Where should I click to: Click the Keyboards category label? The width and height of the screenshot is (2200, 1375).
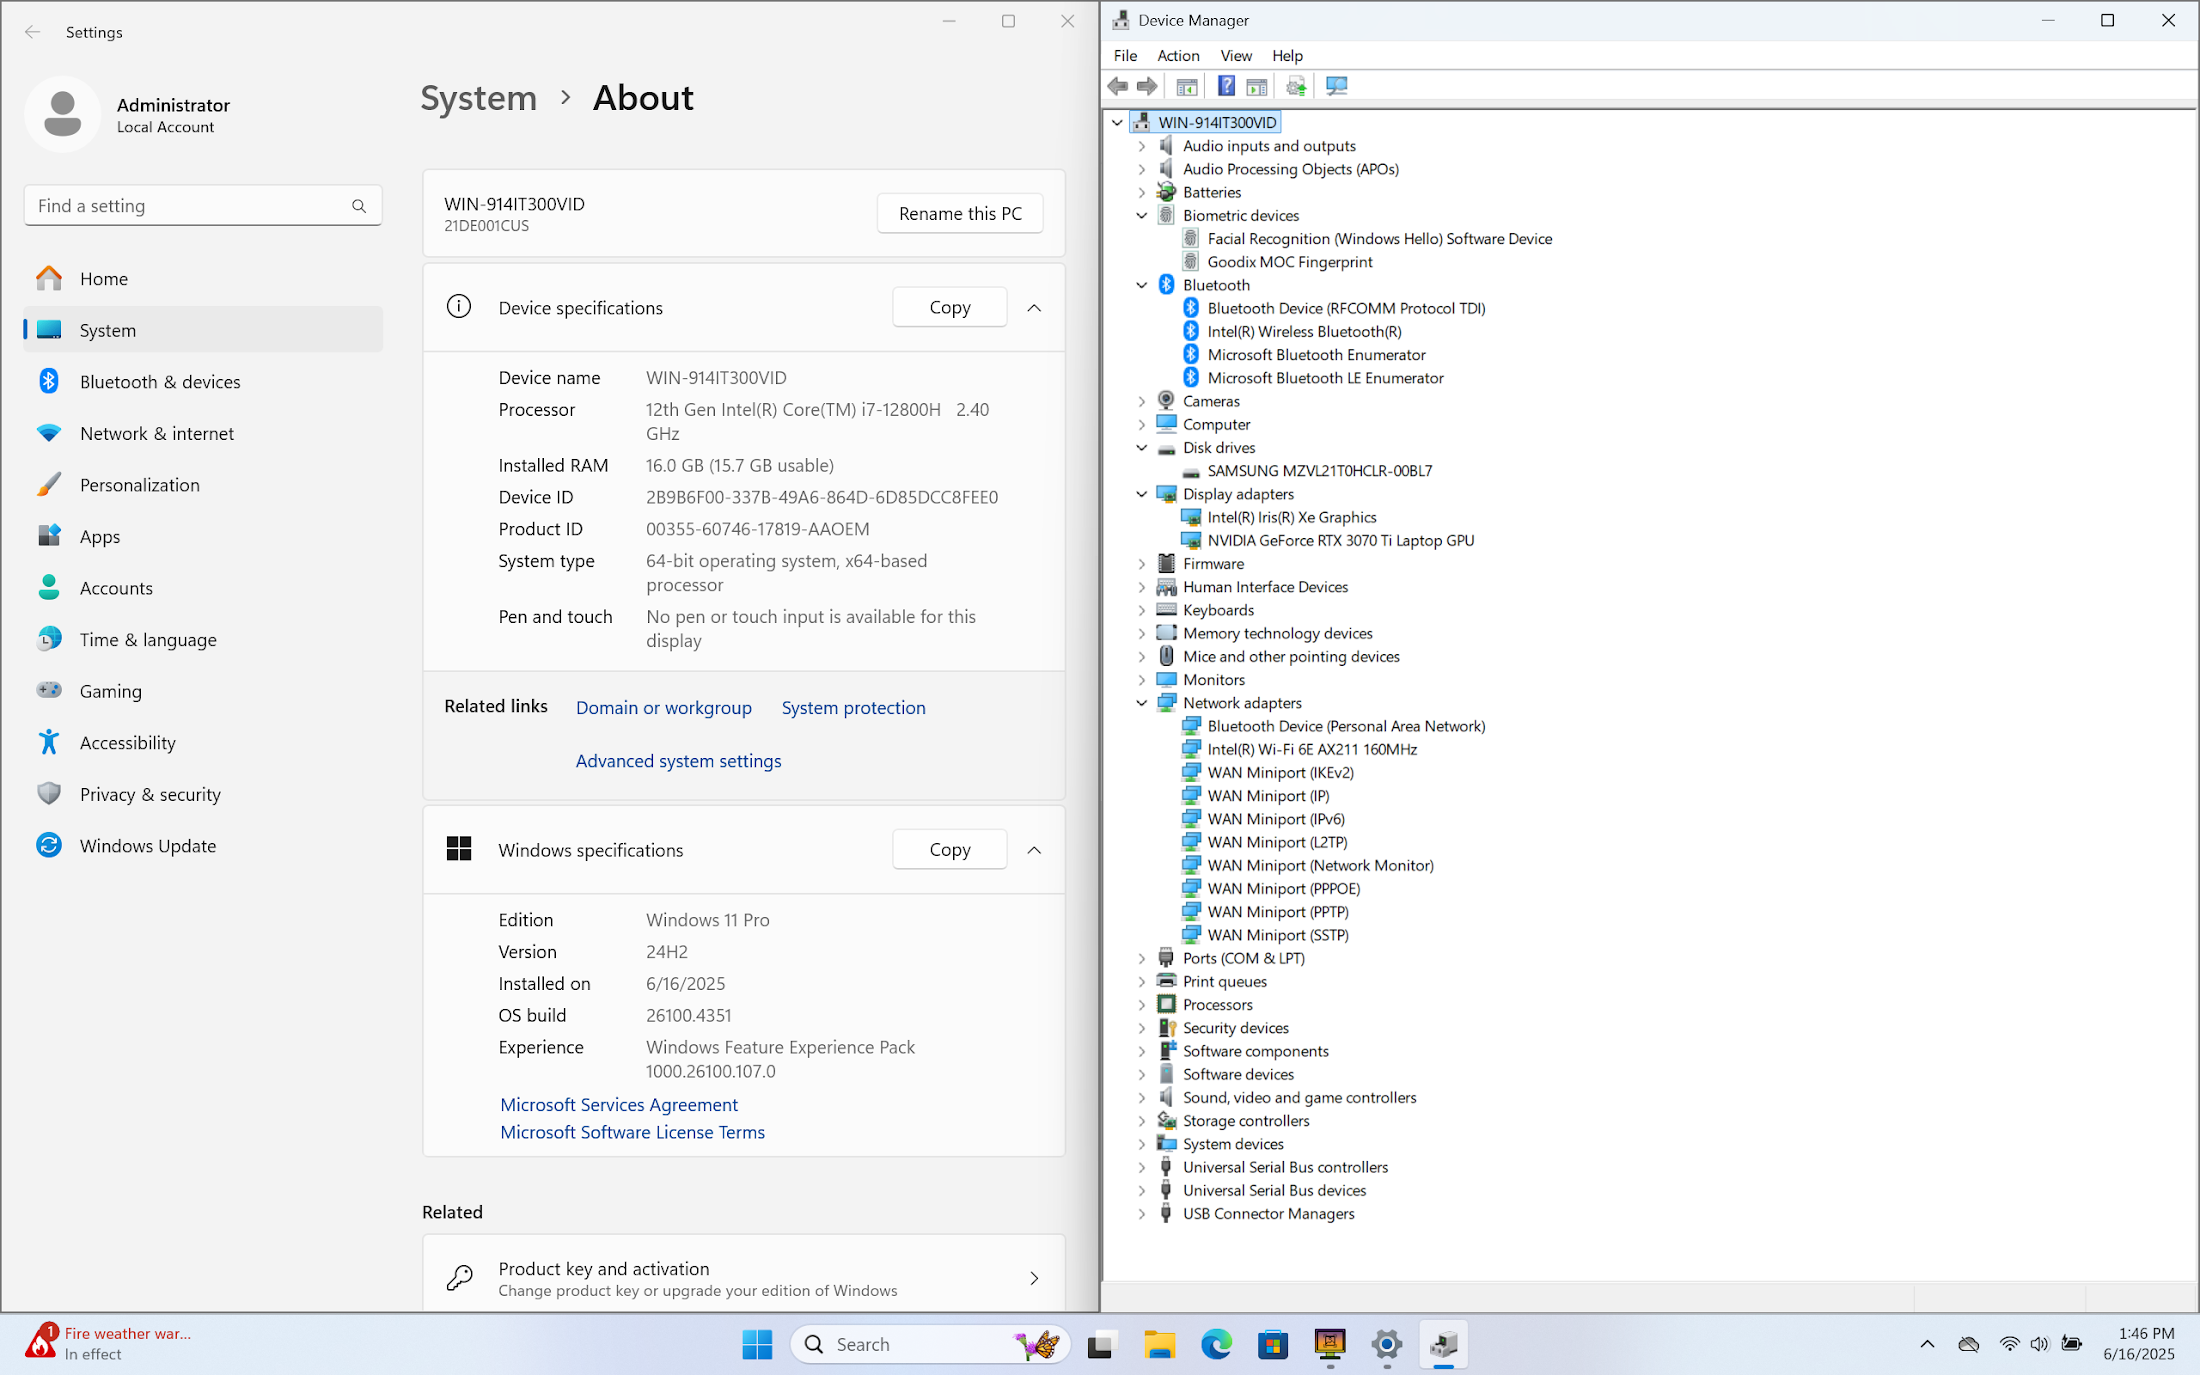(1217, 610)
